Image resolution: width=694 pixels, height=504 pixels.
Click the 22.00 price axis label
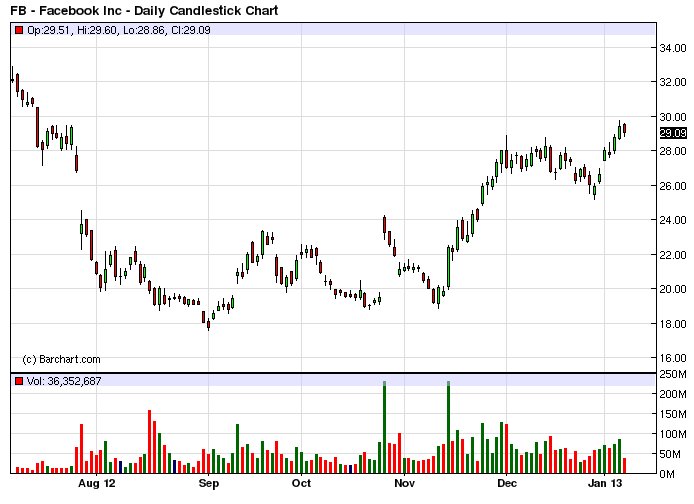click(673, 255)
